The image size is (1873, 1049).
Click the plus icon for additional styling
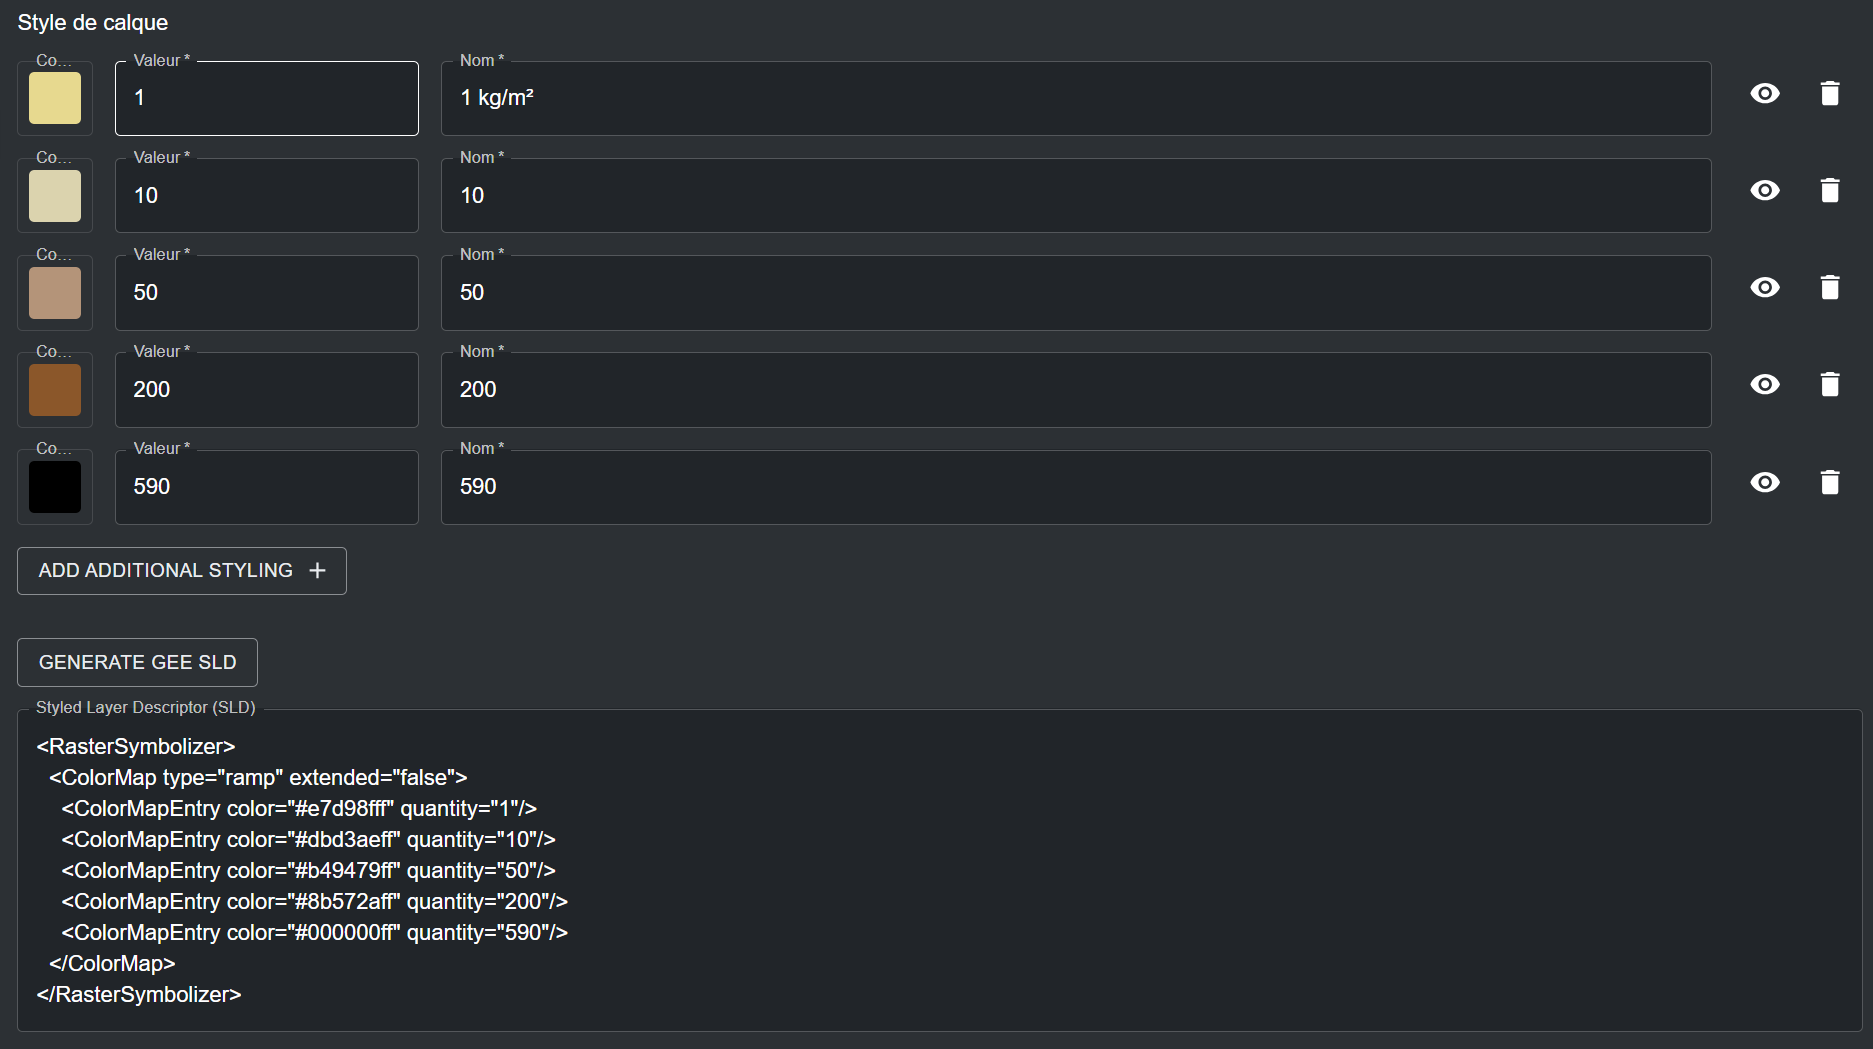coord(317,571)
